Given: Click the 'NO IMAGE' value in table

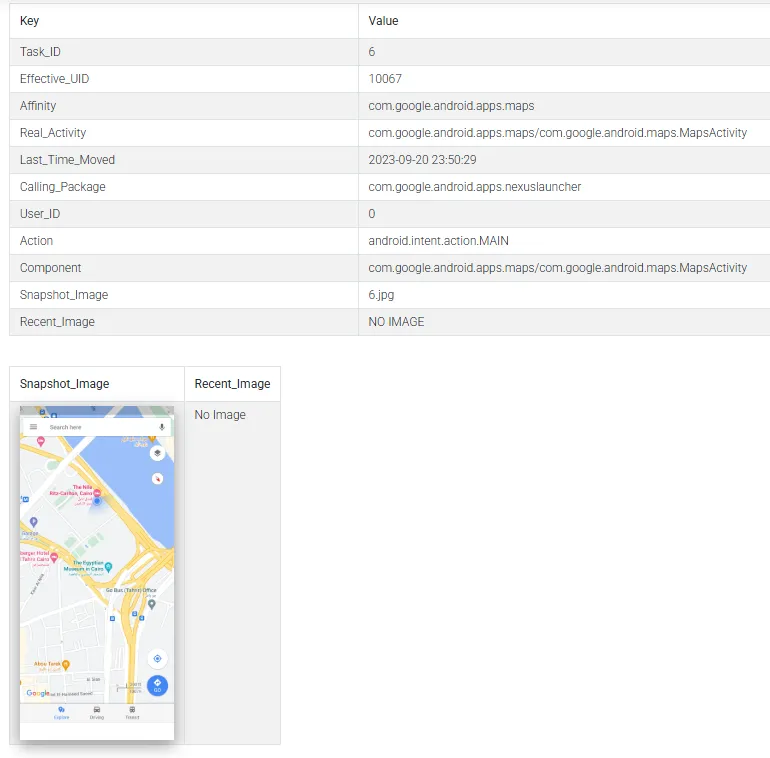Looking at the screenshot, I should (396, 322).
